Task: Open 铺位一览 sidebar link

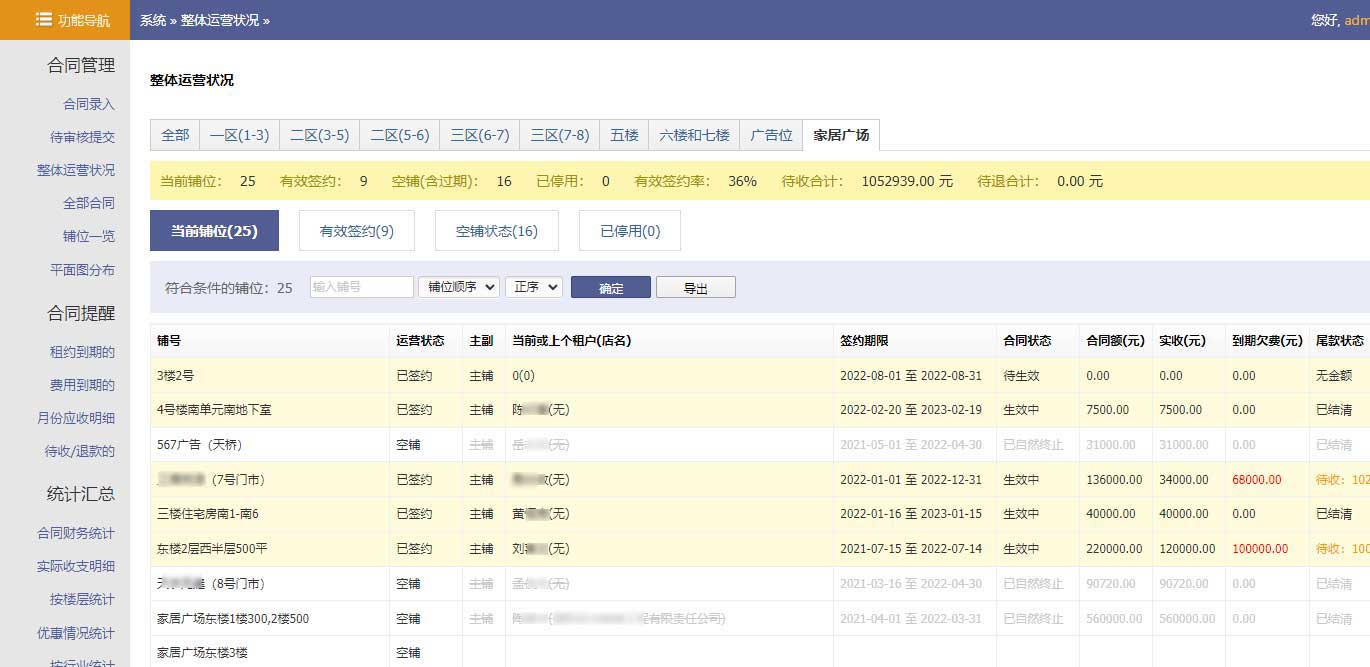Action: click(x=89, y=236)
